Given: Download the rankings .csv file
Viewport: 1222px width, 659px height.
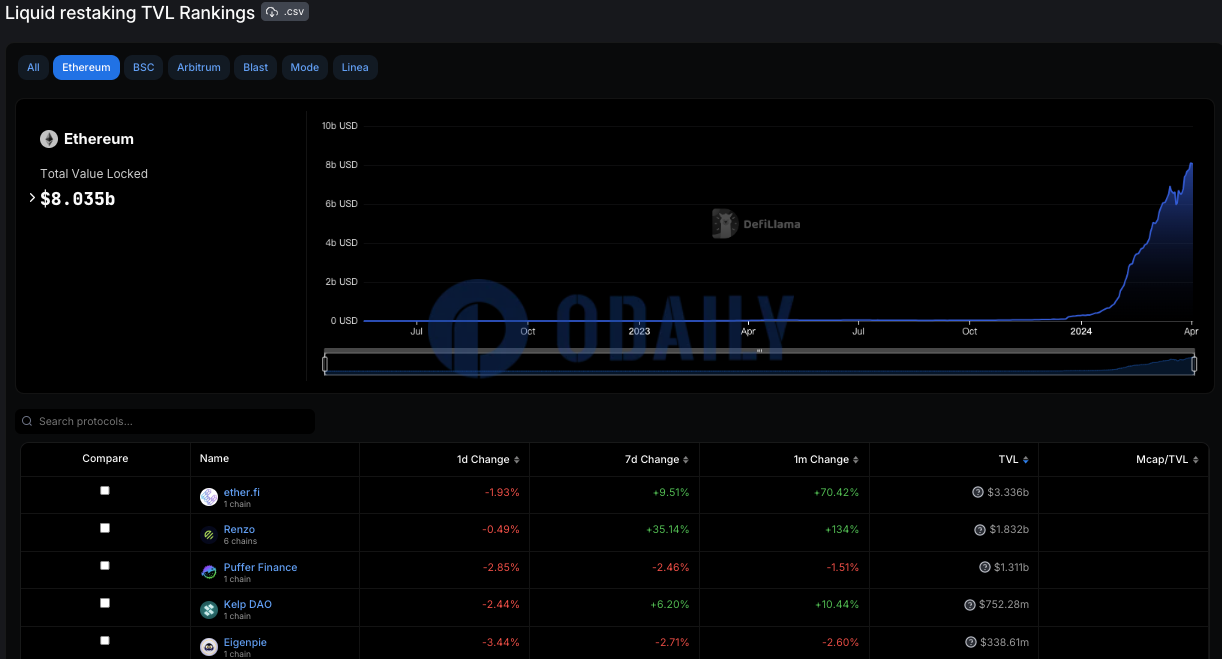Looking at the screenshot, I should coord(285,12).
